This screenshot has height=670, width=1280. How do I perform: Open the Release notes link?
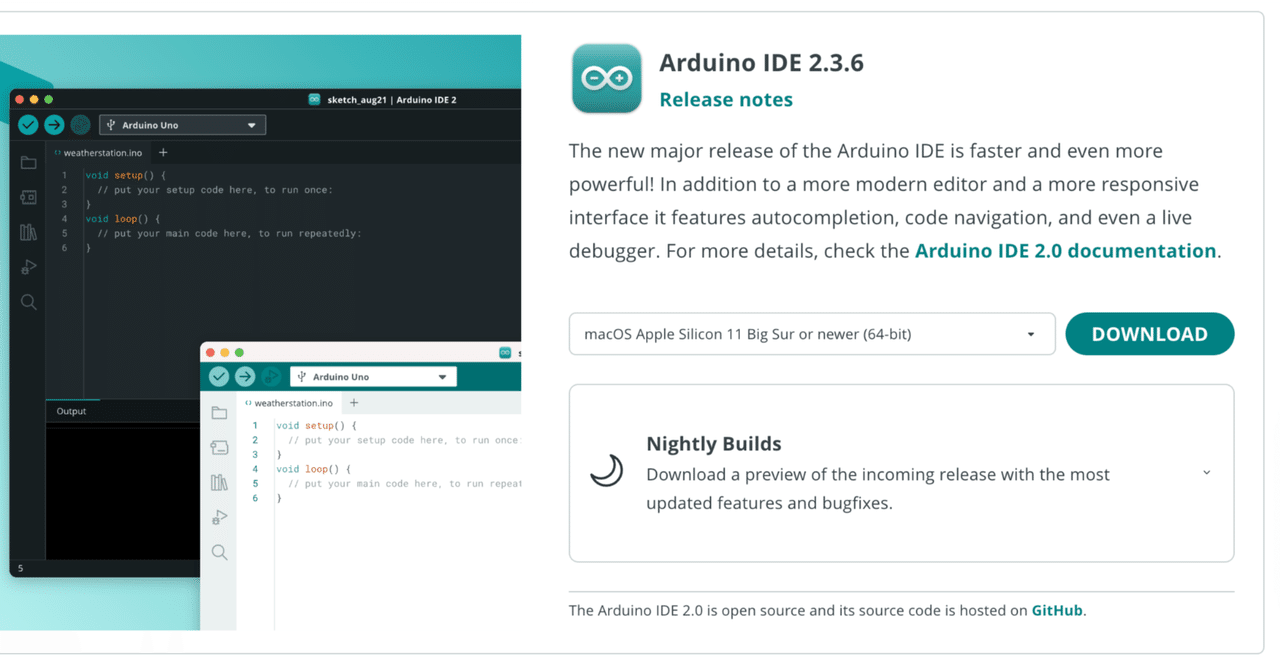[x=726, y=99]
